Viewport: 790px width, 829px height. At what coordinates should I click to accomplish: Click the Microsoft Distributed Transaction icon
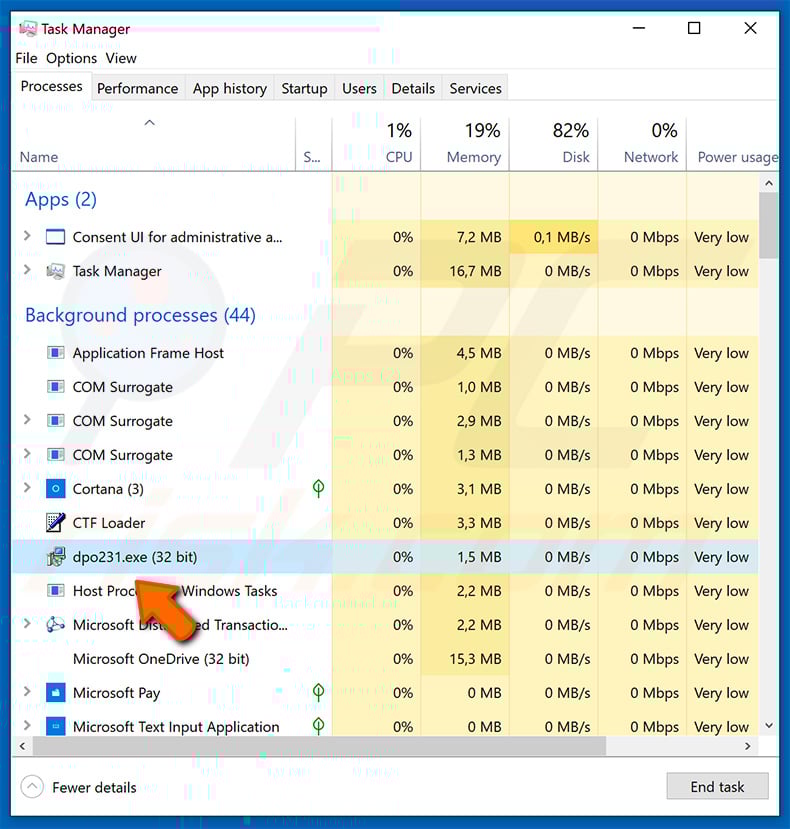(x=56, y=624)
